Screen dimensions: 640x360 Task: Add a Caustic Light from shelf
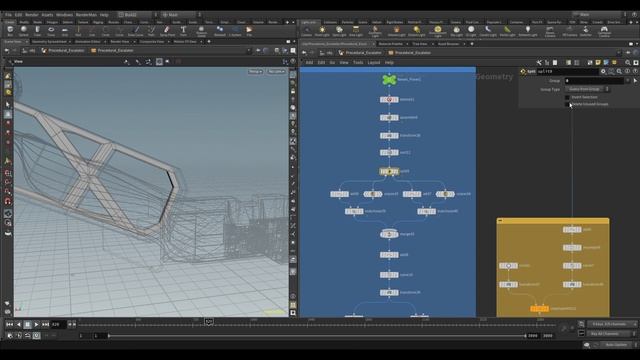[488, 31]
